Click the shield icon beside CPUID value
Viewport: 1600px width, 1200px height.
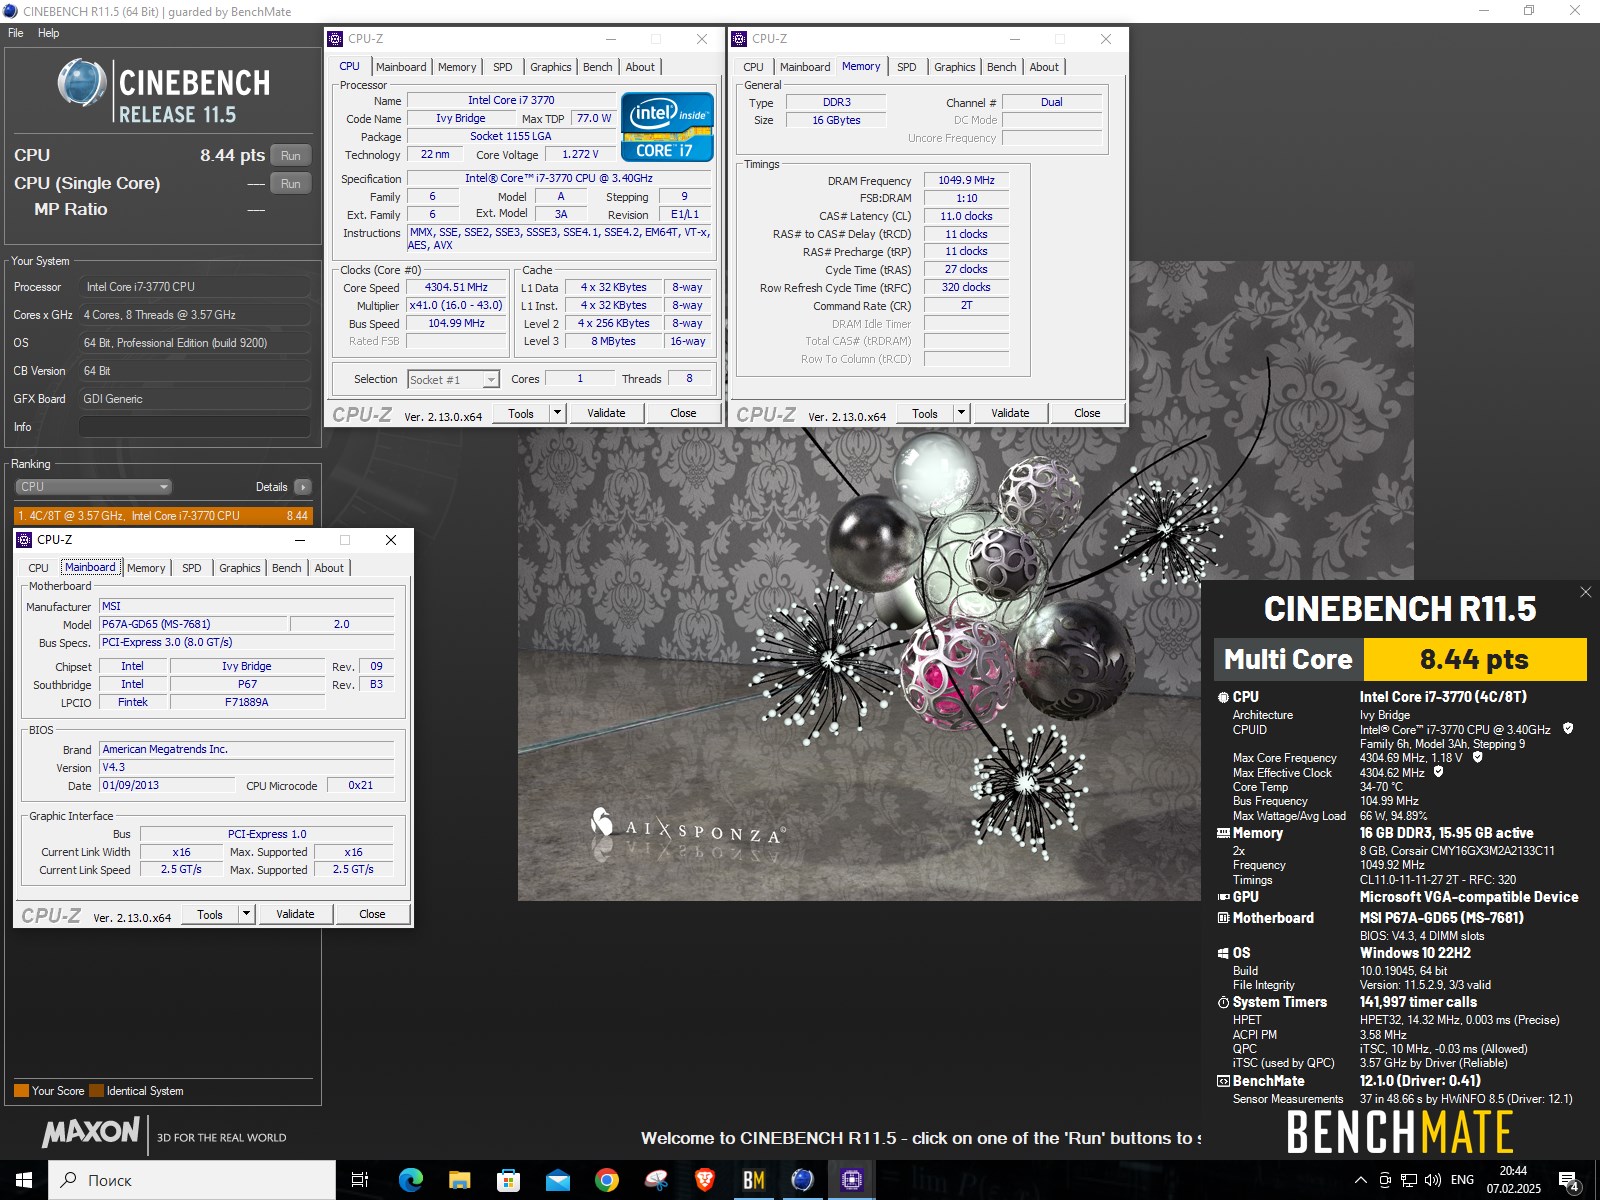coord(1568,729)
